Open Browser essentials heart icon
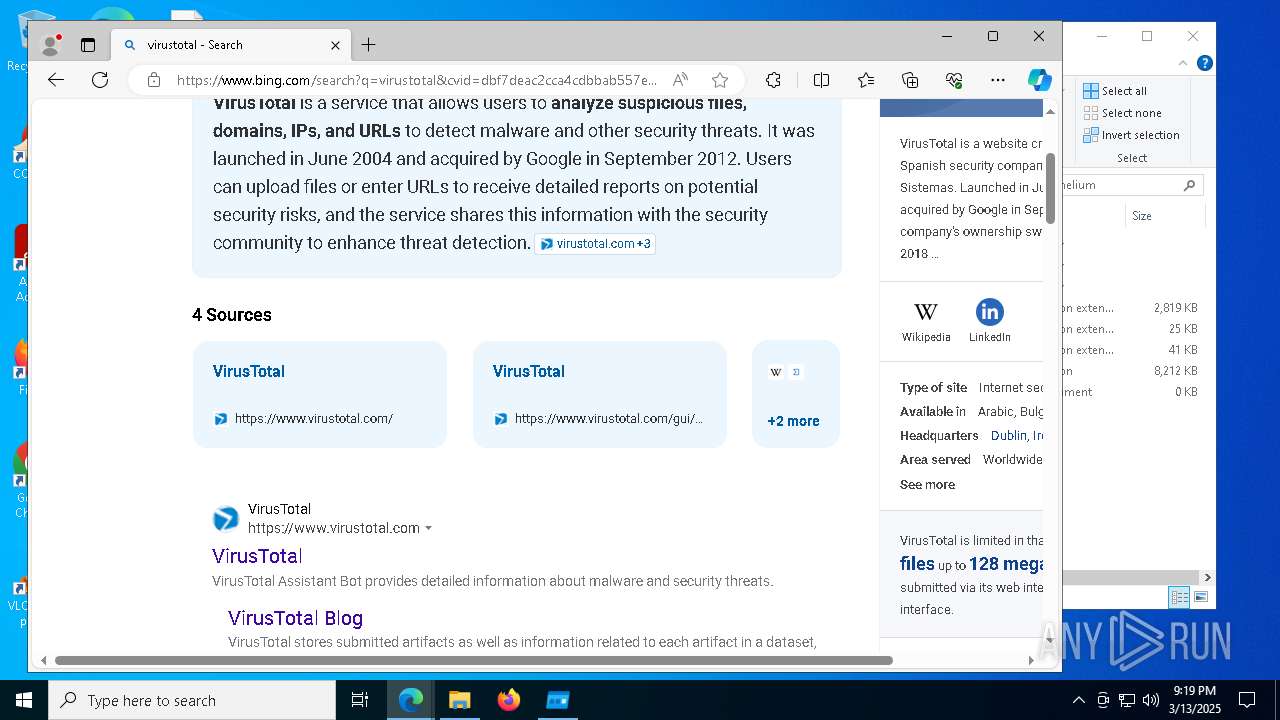Viewport: 1280px width, 720px height. tap(954, 80)
